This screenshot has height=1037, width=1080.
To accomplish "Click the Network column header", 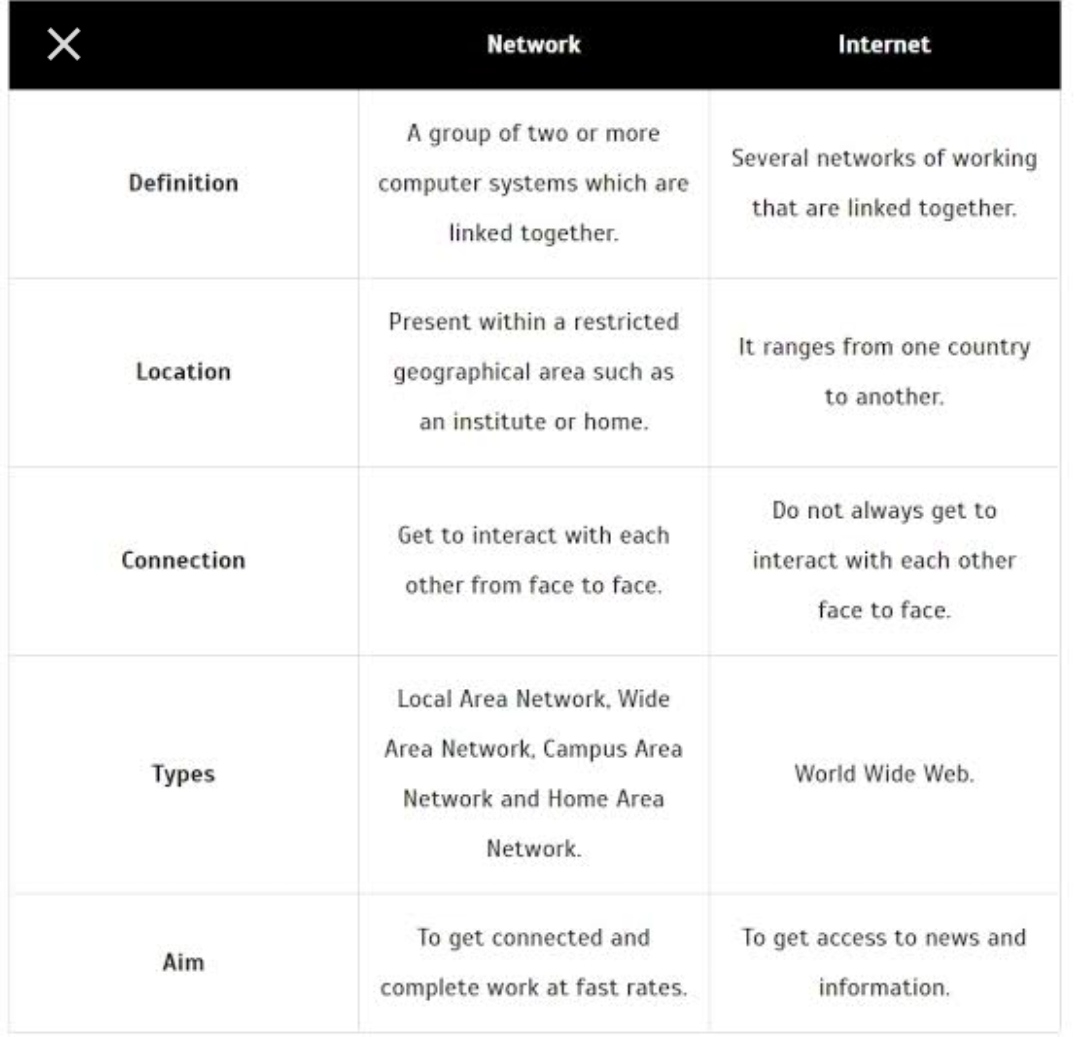I will pos(534,45).
